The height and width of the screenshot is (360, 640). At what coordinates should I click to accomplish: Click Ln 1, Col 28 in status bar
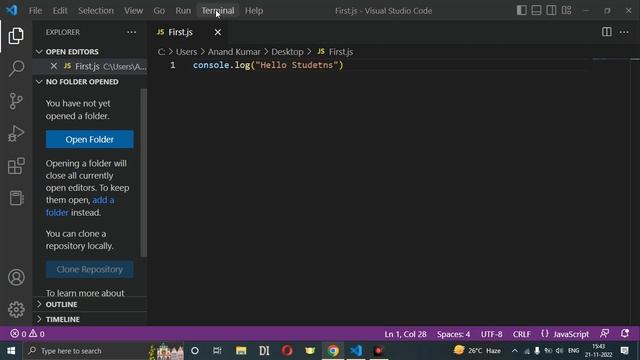click(405, 334)
